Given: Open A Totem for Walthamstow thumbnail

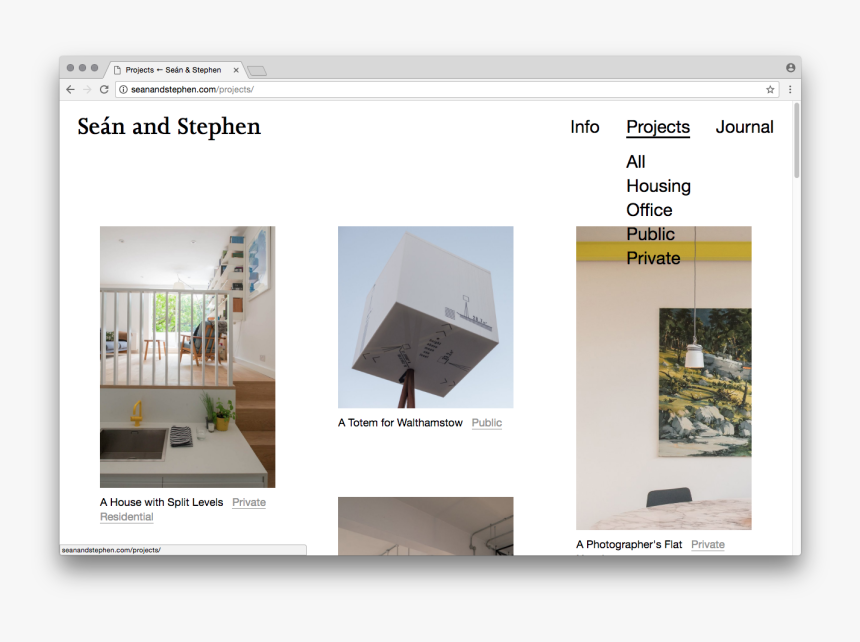Looking at the screenshot, I should (x=425, y=316).
